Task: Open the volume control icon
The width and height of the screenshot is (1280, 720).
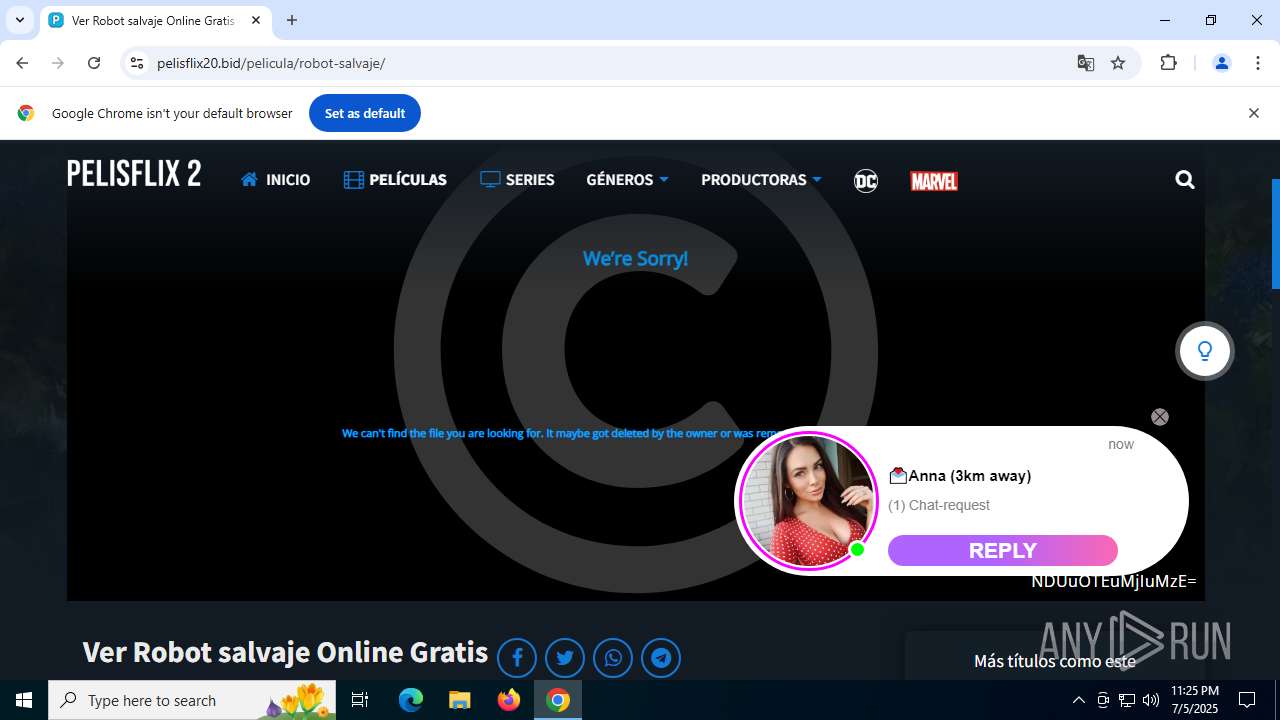Action: pyautogui.click(x=1151, y=700)
